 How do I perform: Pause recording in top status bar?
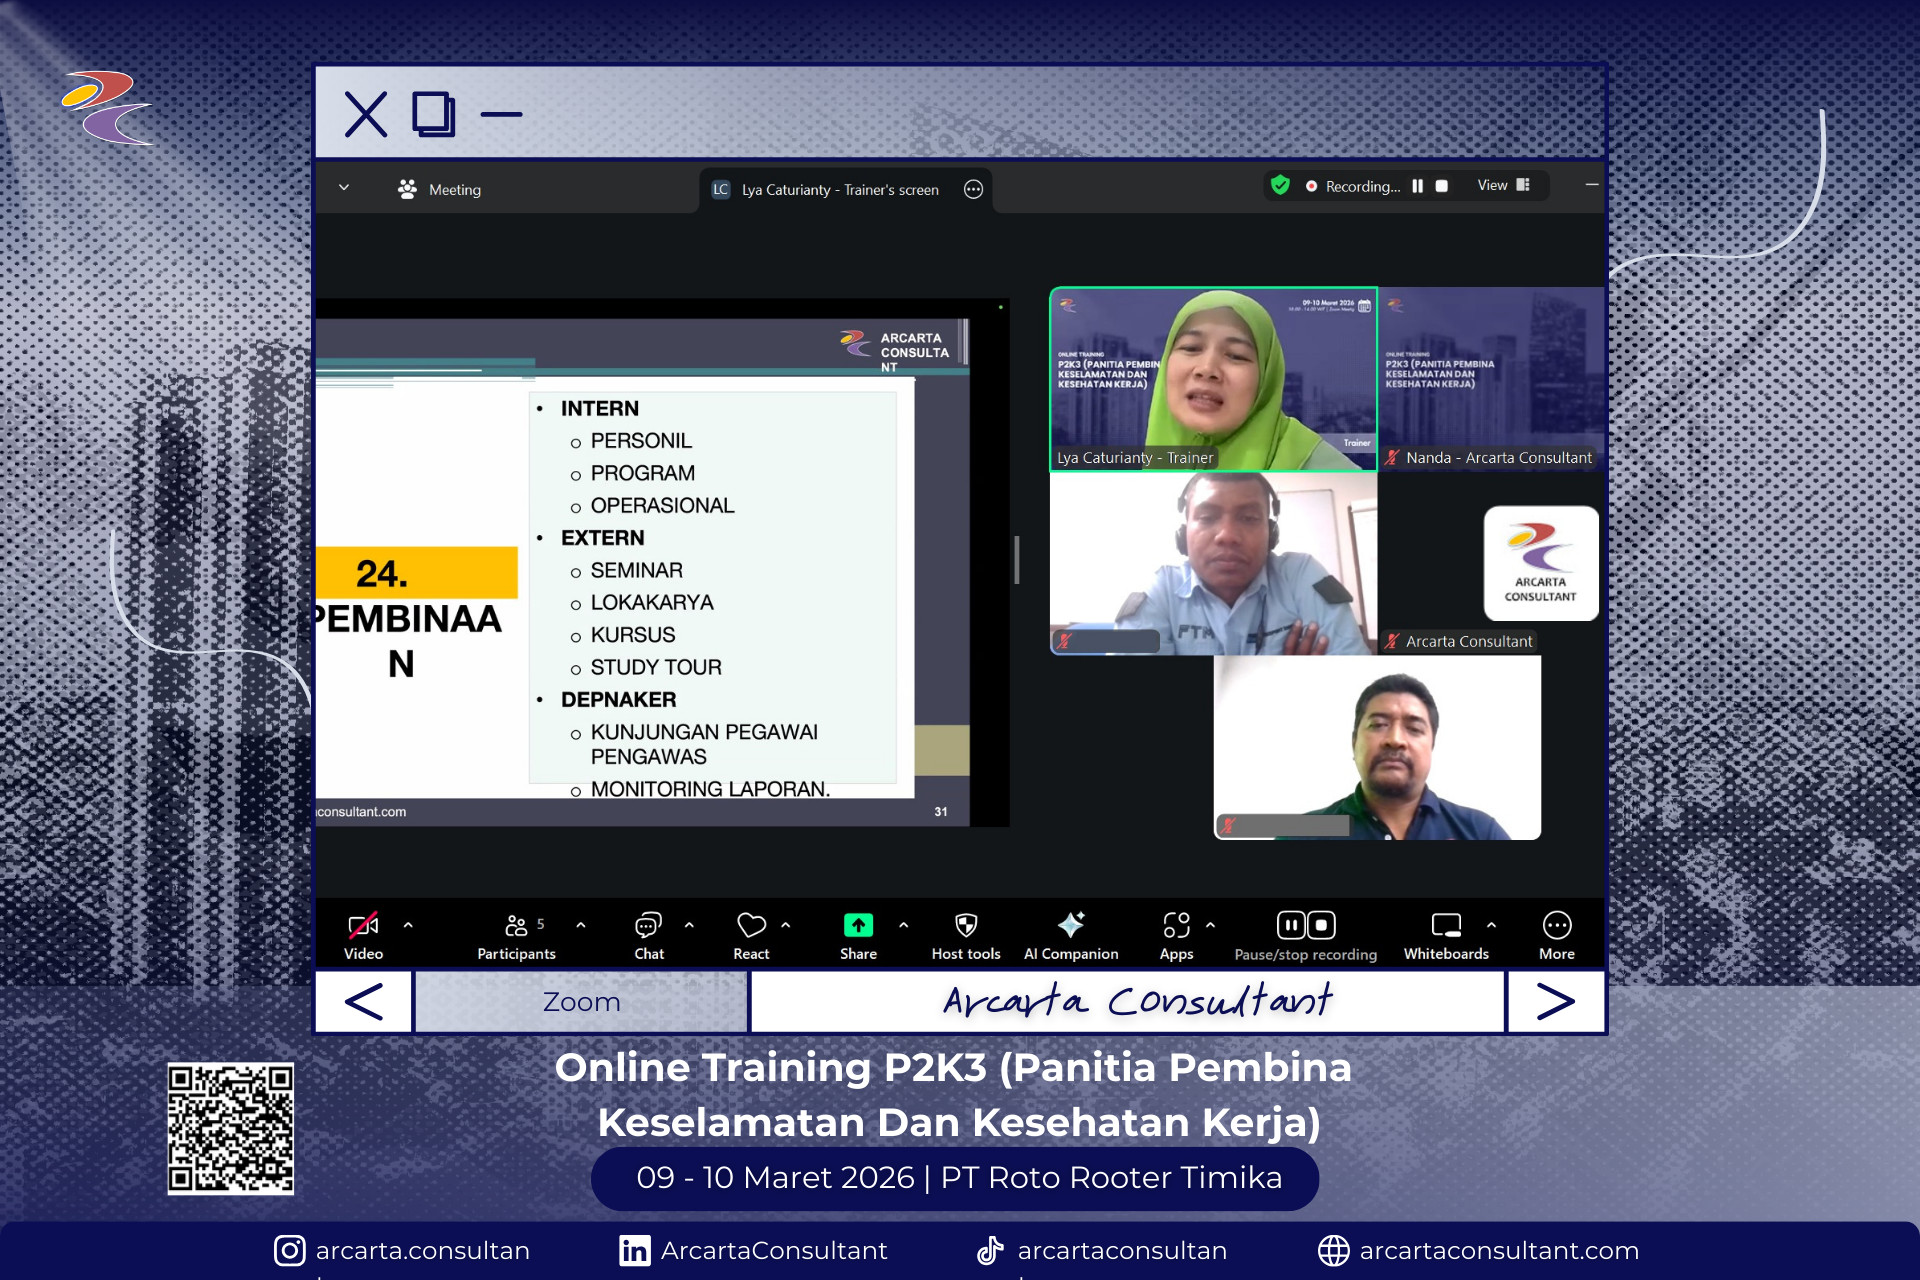click(x=1417, y=186)
